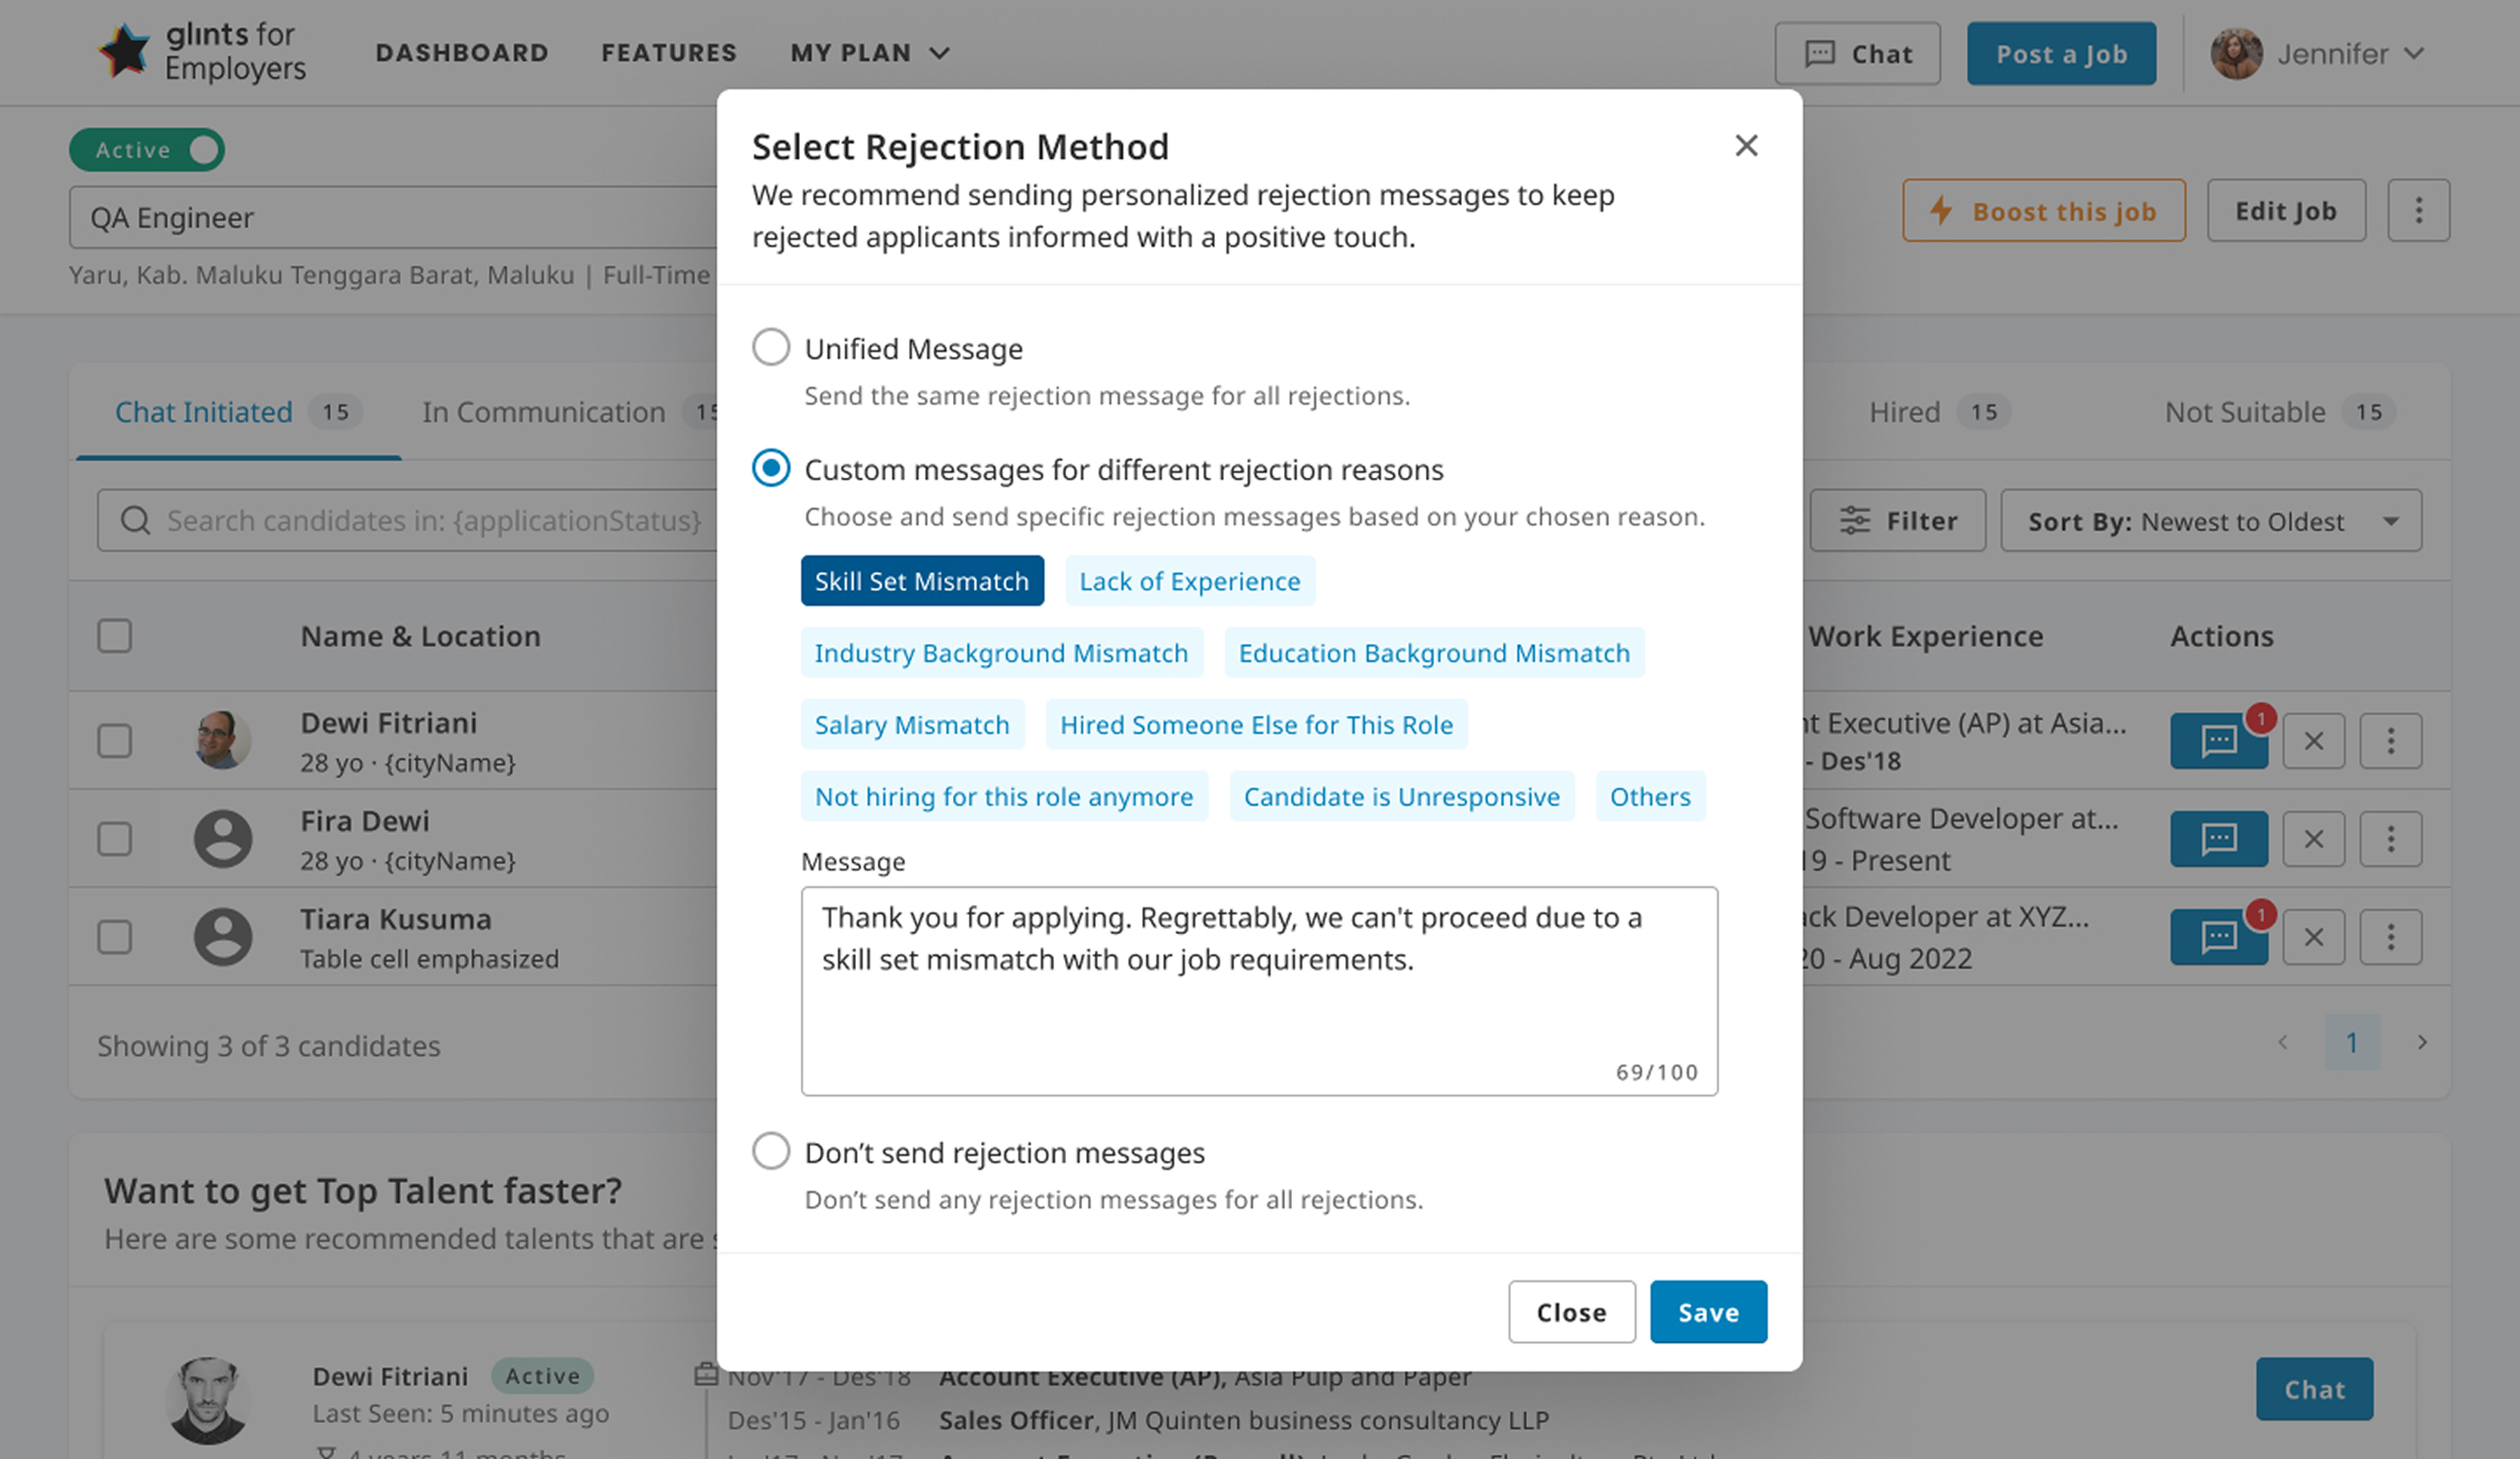Image resolution: width=2520 pixels, height=1459 pixels.
Task: Switch to the Not Suitable tab
Action: click(x=2244, y=412)
